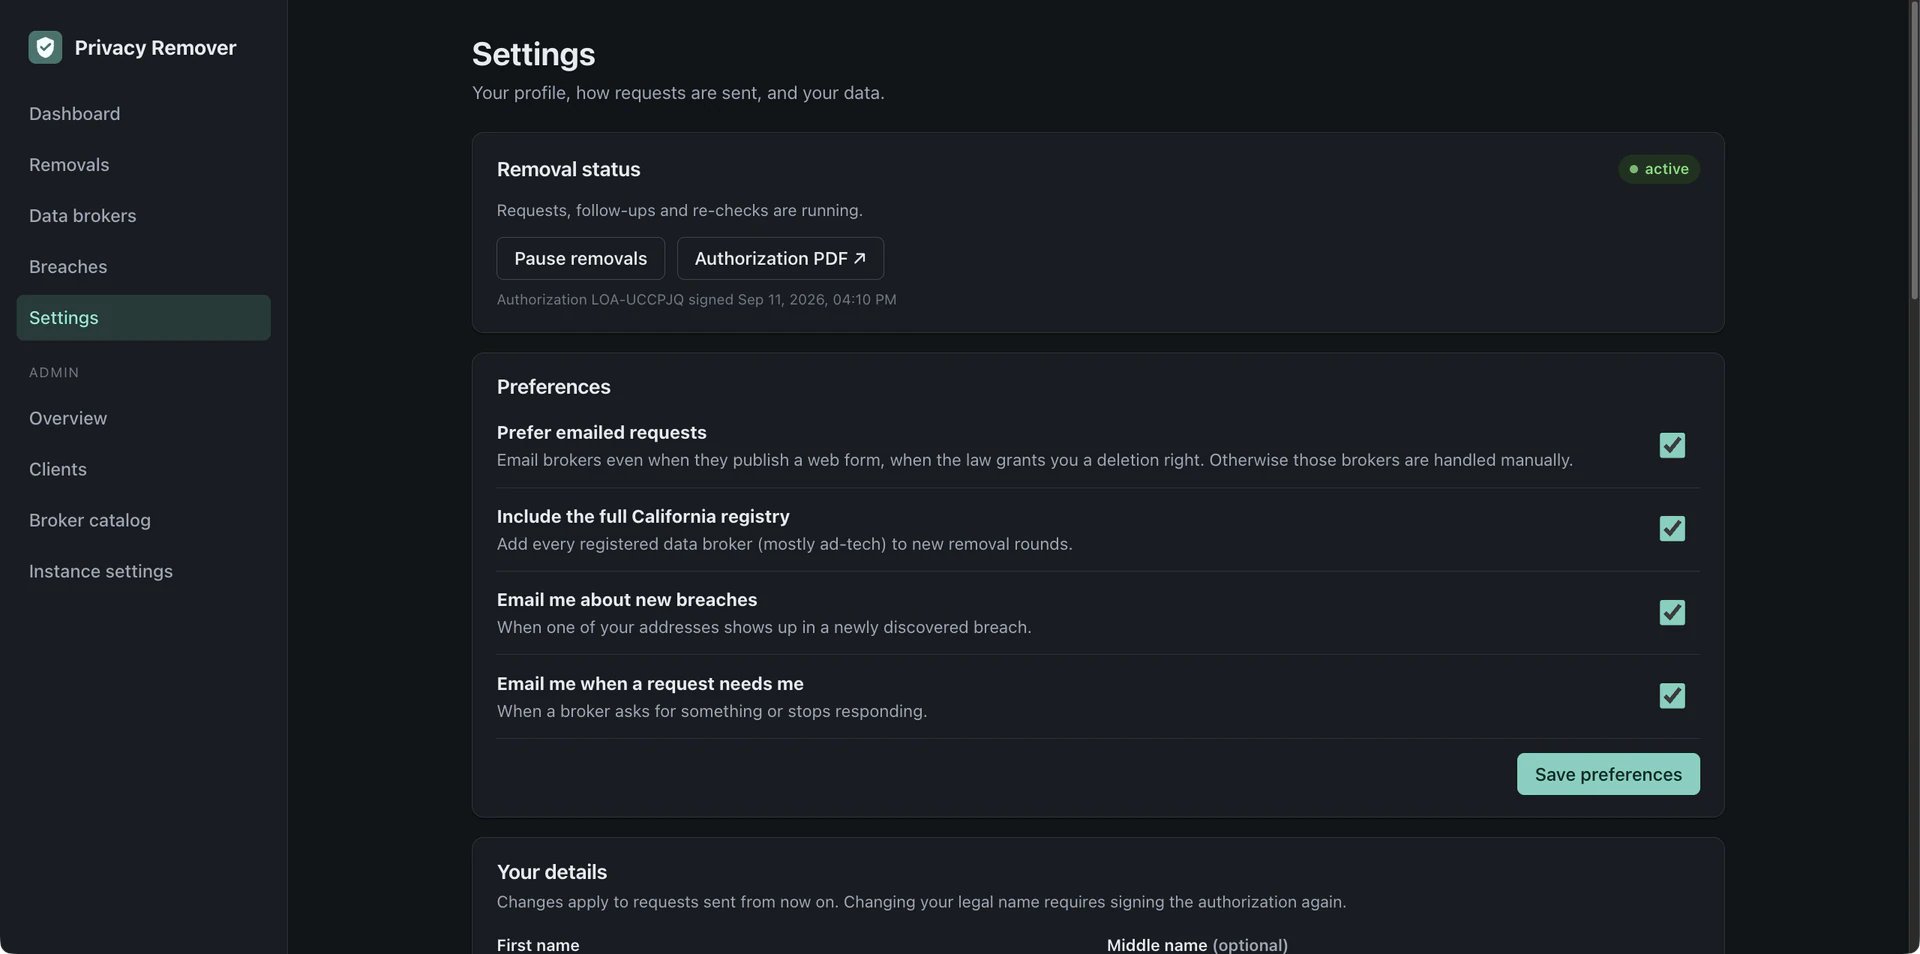Click the First name label

[x=538, y=945]
